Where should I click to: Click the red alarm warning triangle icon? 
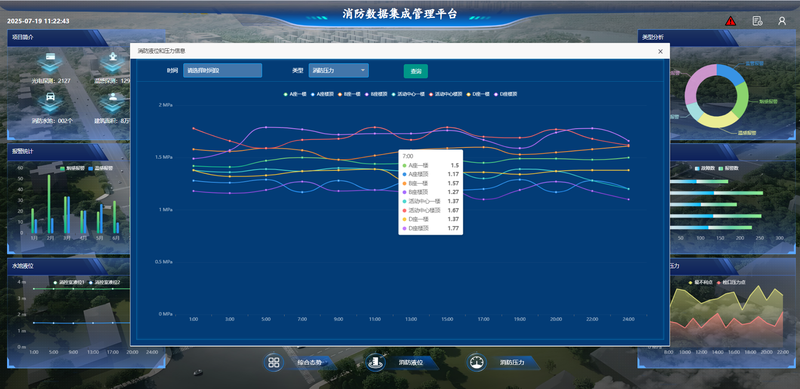tap(731, 21)
